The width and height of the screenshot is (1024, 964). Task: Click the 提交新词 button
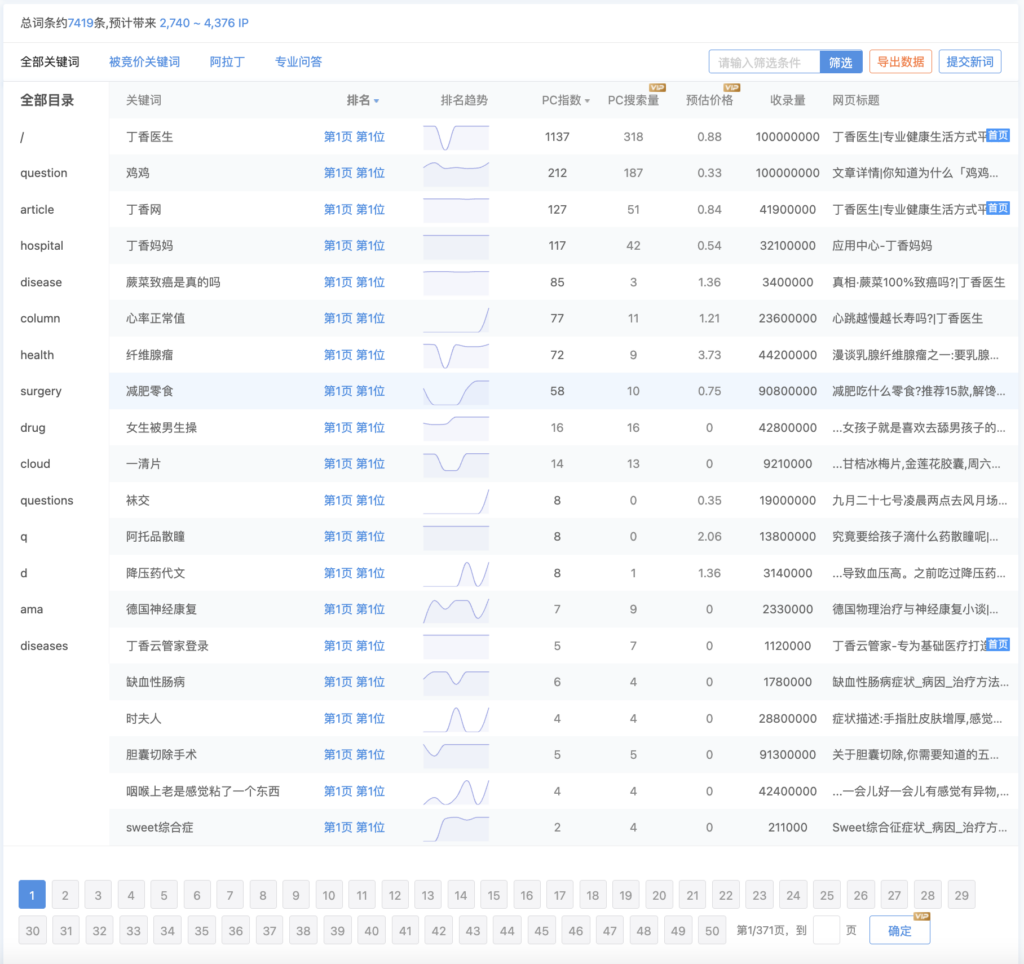point(970,62)
